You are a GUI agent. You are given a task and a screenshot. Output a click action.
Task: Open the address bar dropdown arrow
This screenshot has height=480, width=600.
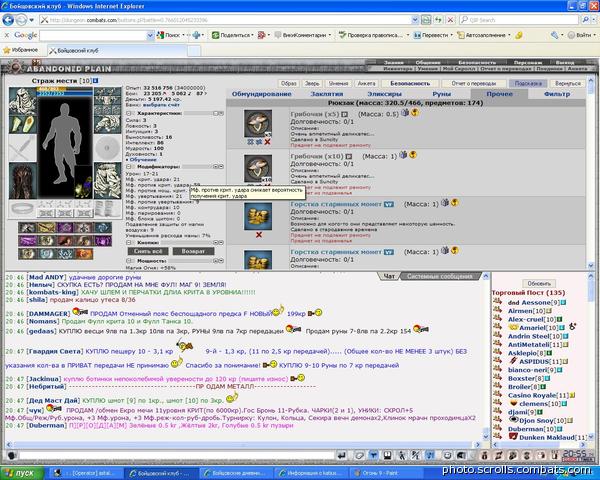415,20
